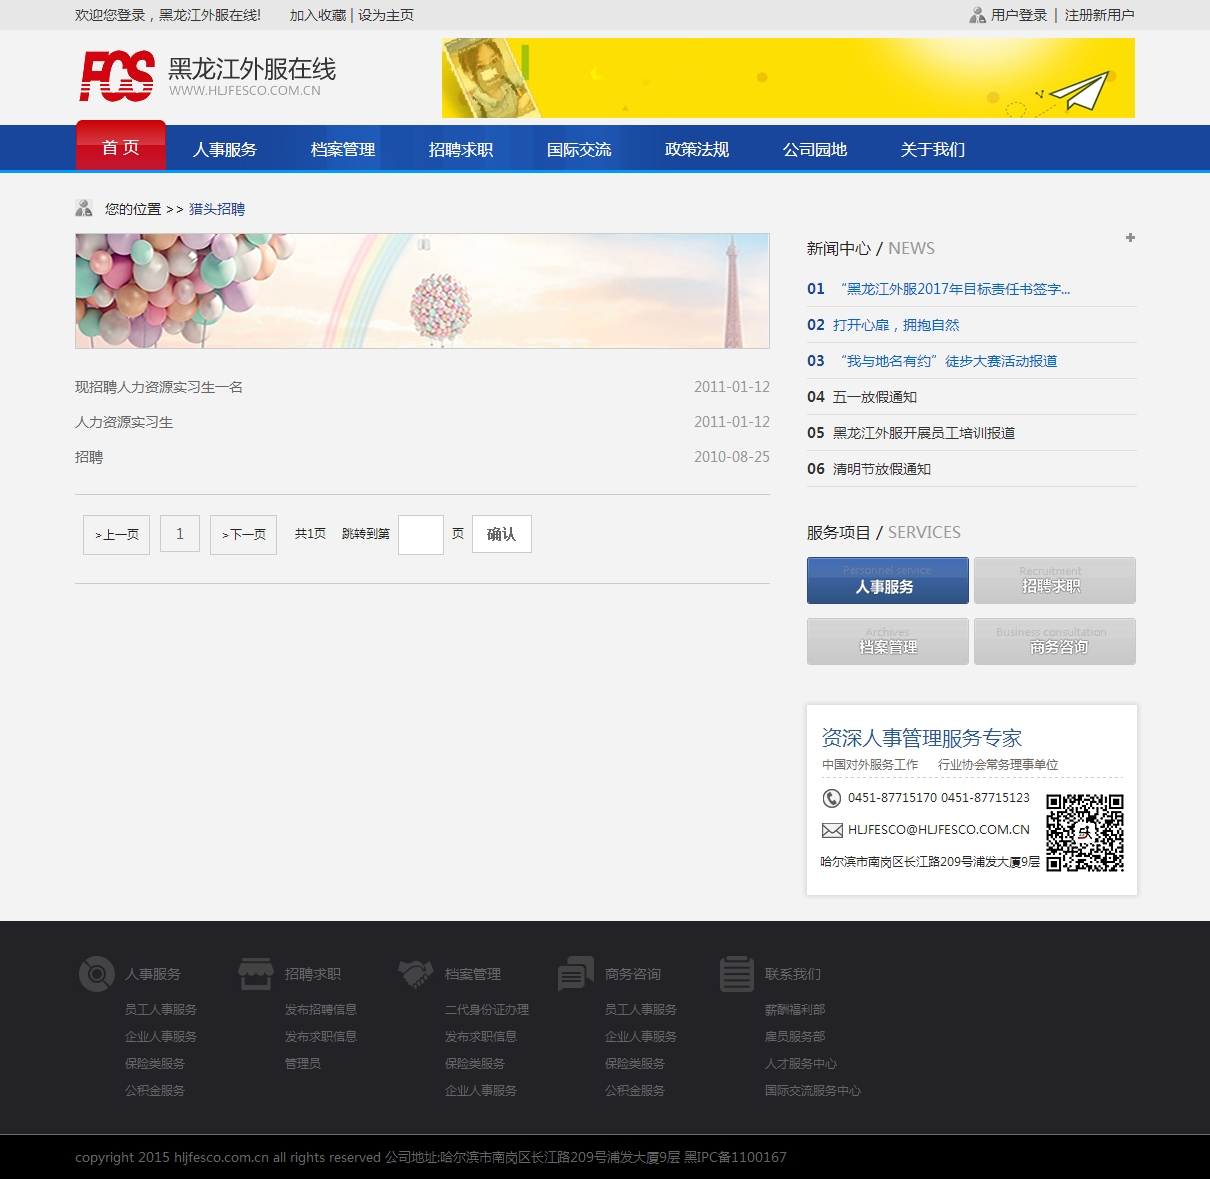Click the footer chat icon for 商务咨询

pyautogui.click(x=576, y=973)
